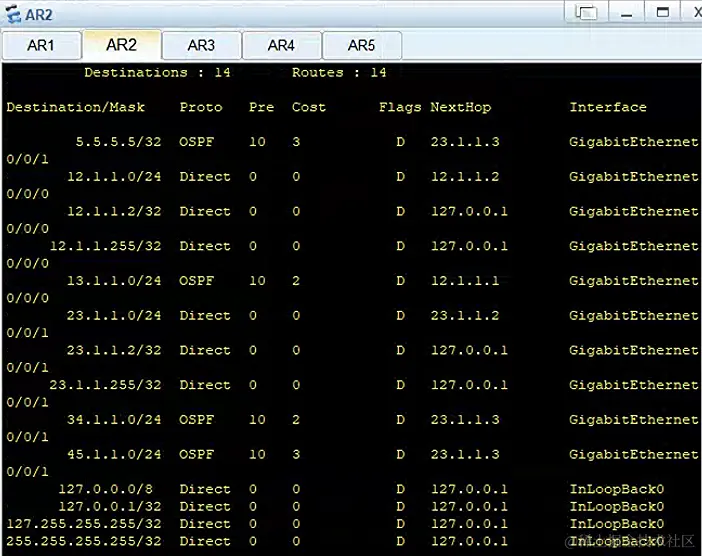This screenshot has width=702, height=556.
Task: Click the 127.0.0.0/8 destination entry
Action: (x=106, y=489)
